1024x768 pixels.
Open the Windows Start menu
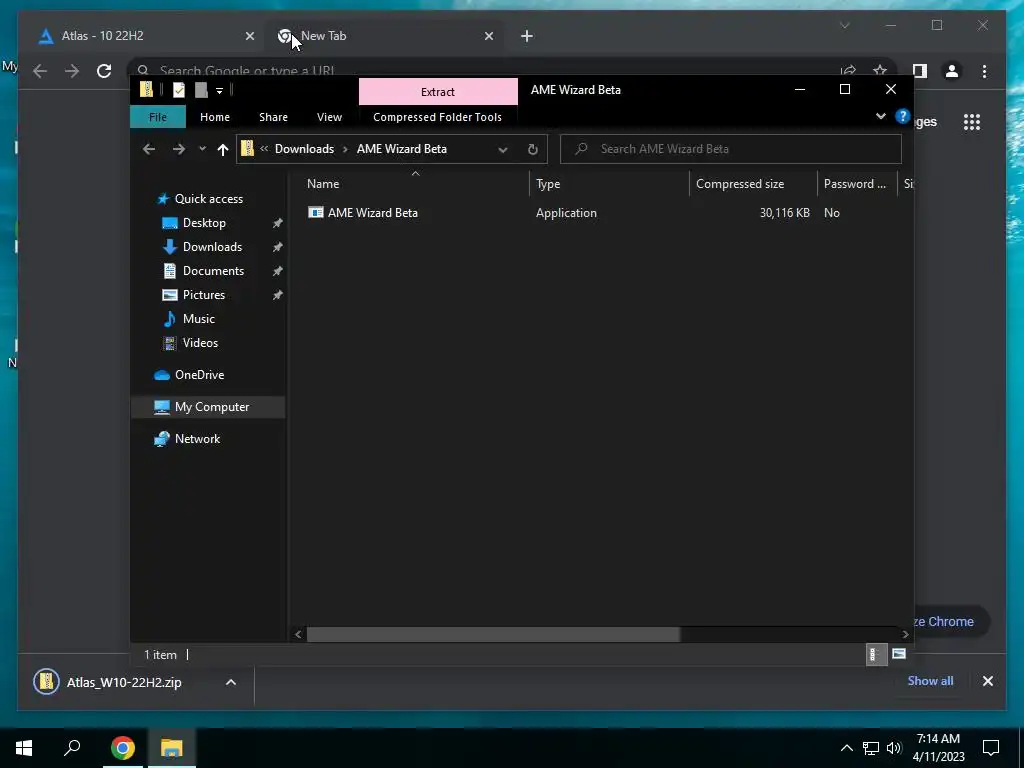point(24,748)
